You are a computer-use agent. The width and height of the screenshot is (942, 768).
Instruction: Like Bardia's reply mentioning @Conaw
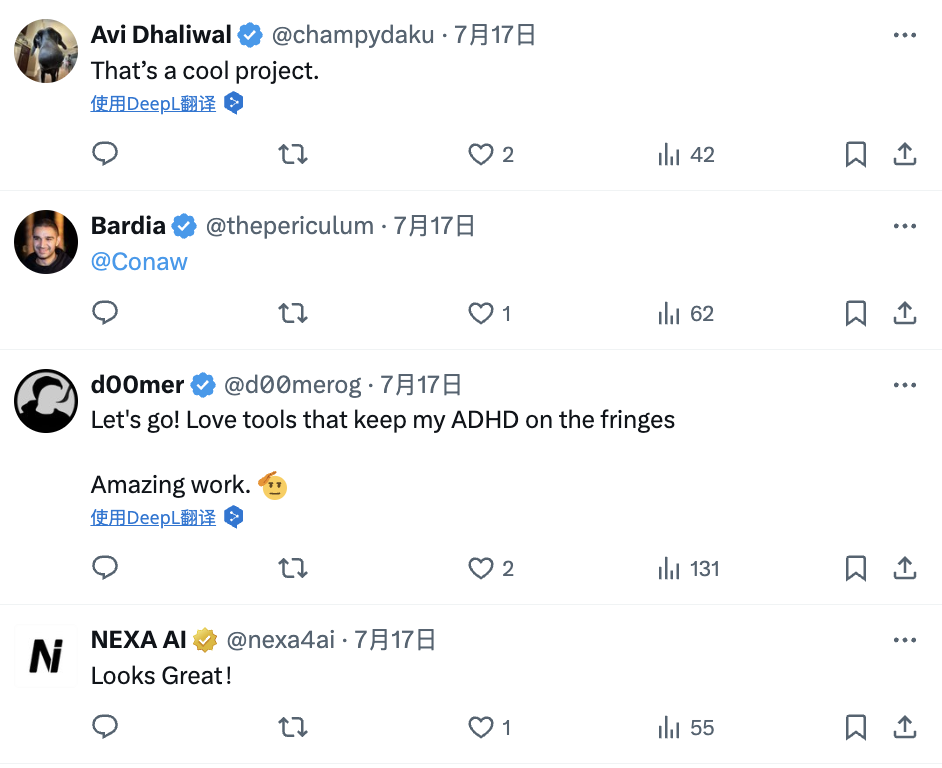coord(481,314)
